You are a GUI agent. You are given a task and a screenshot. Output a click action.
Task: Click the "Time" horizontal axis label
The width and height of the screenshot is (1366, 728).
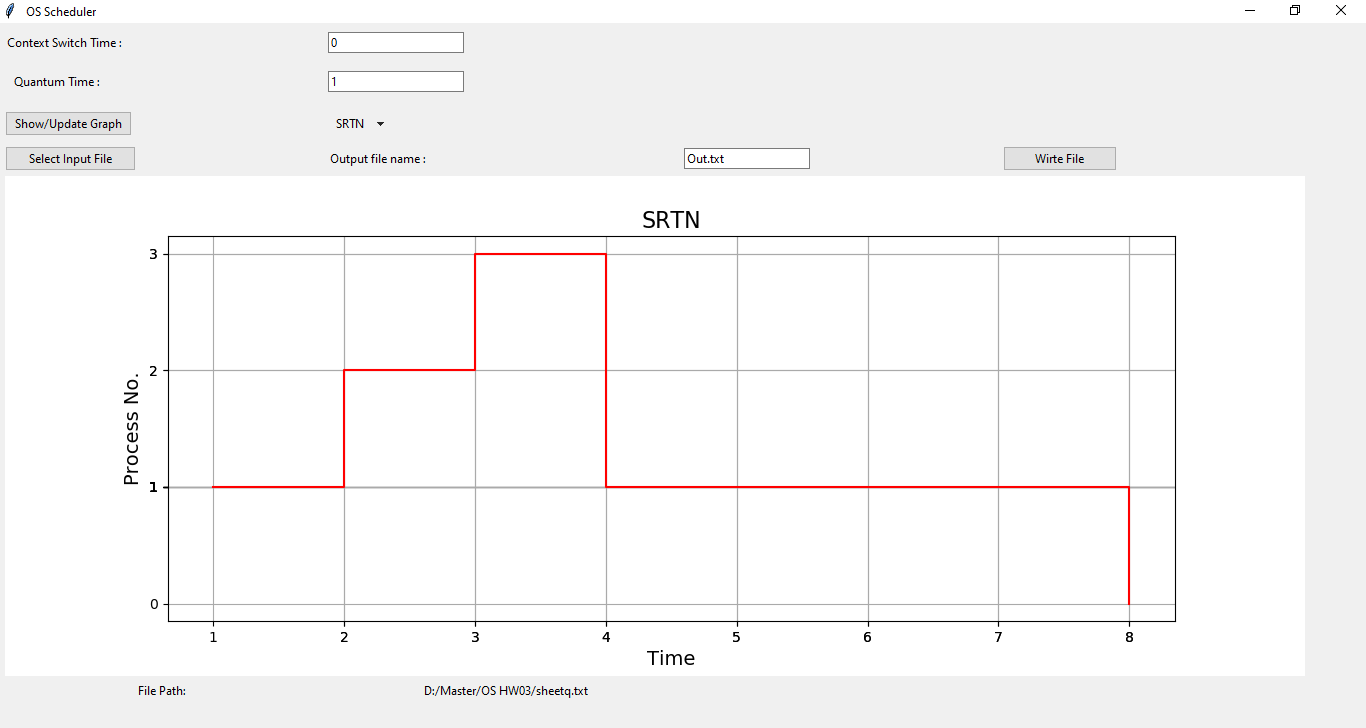[671, 658]
